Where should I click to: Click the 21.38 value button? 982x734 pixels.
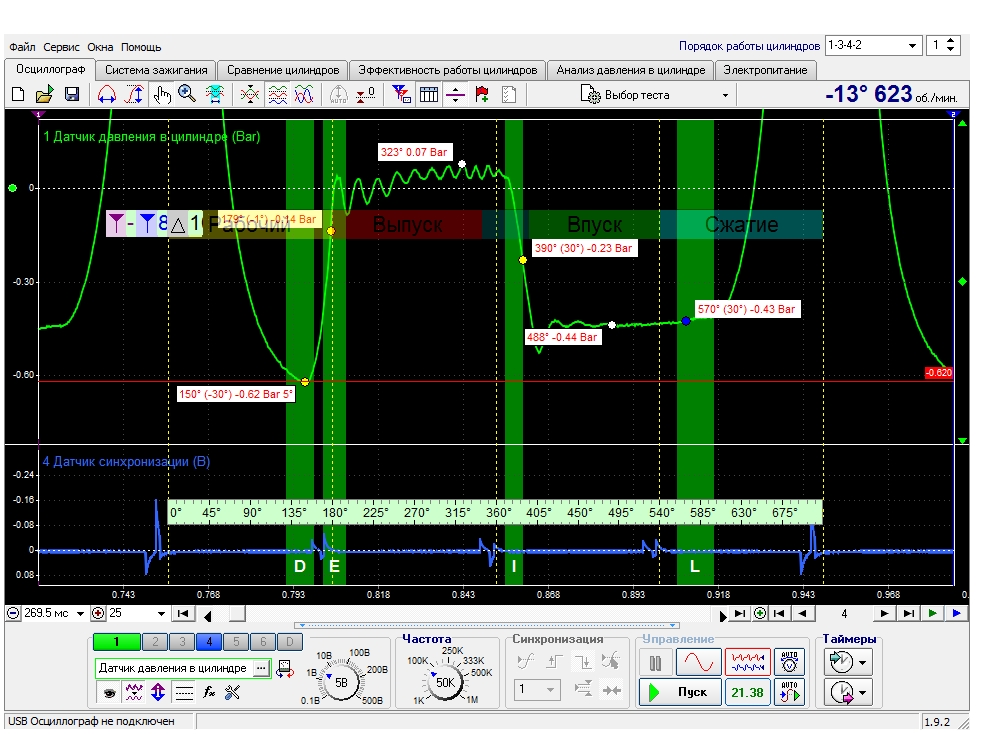click(747, 693)
